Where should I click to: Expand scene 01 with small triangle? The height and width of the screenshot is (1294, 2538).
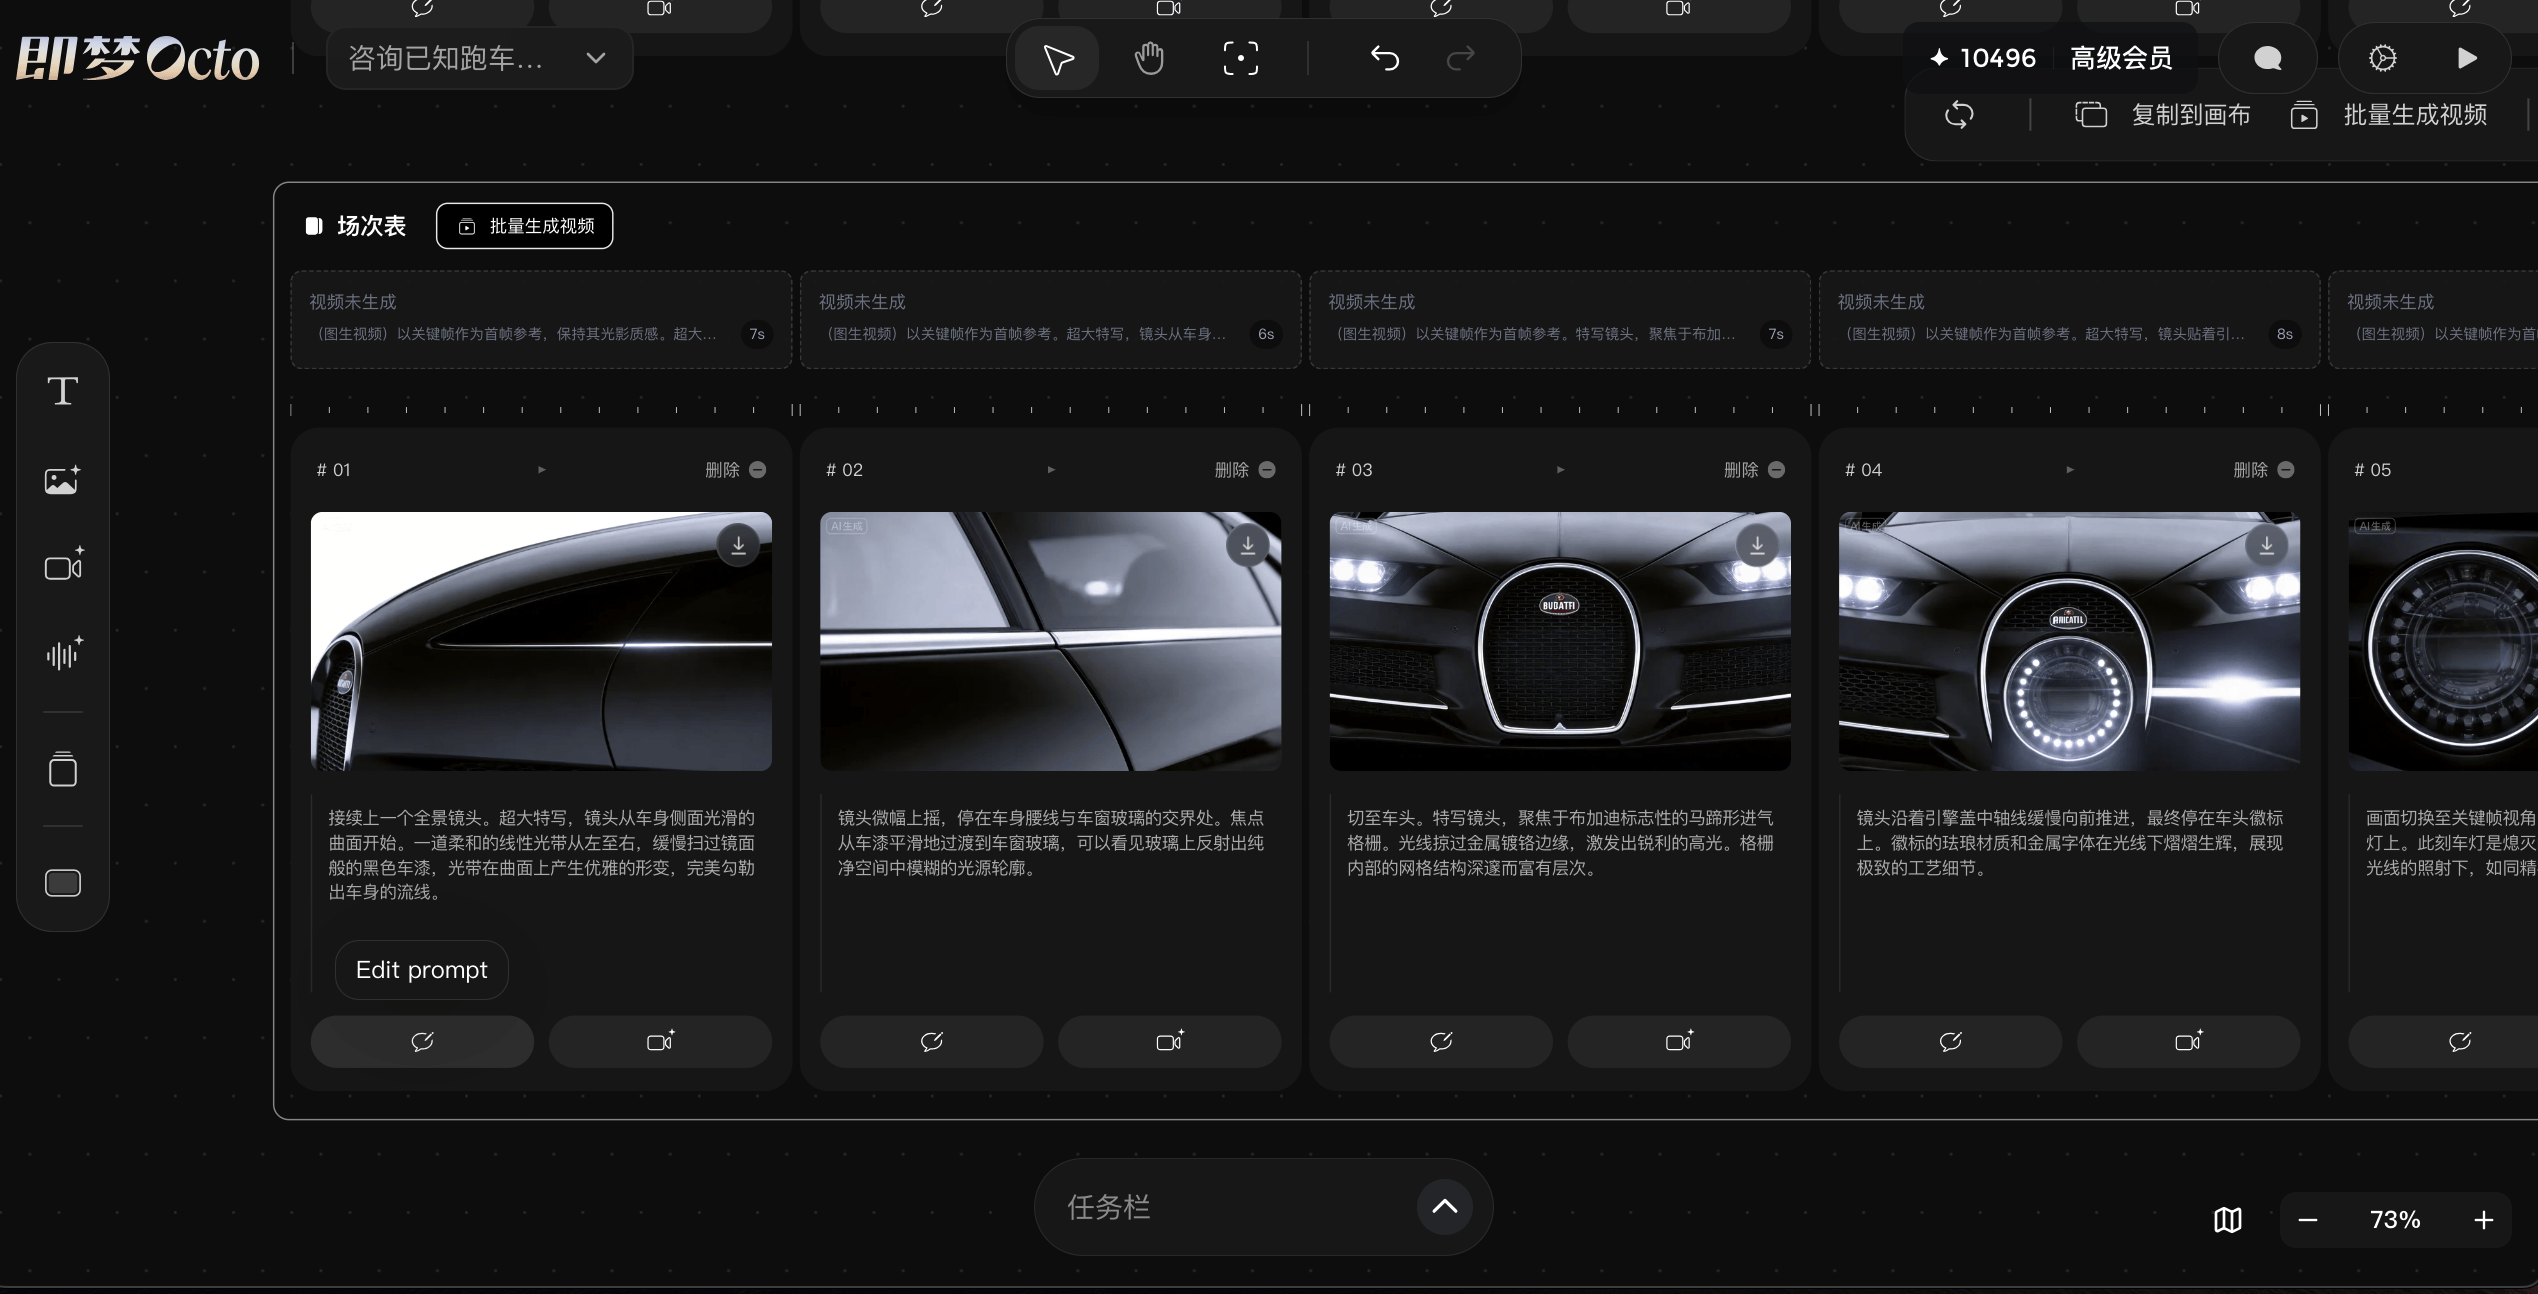542,470
